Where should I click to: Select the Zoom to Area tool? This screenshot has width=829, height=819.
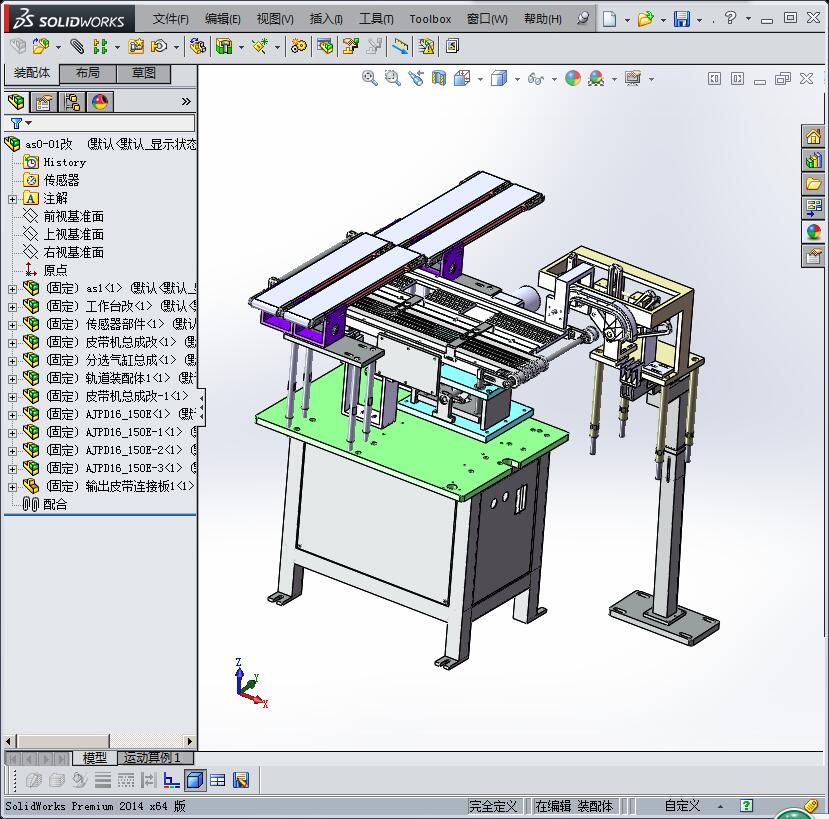392,78
